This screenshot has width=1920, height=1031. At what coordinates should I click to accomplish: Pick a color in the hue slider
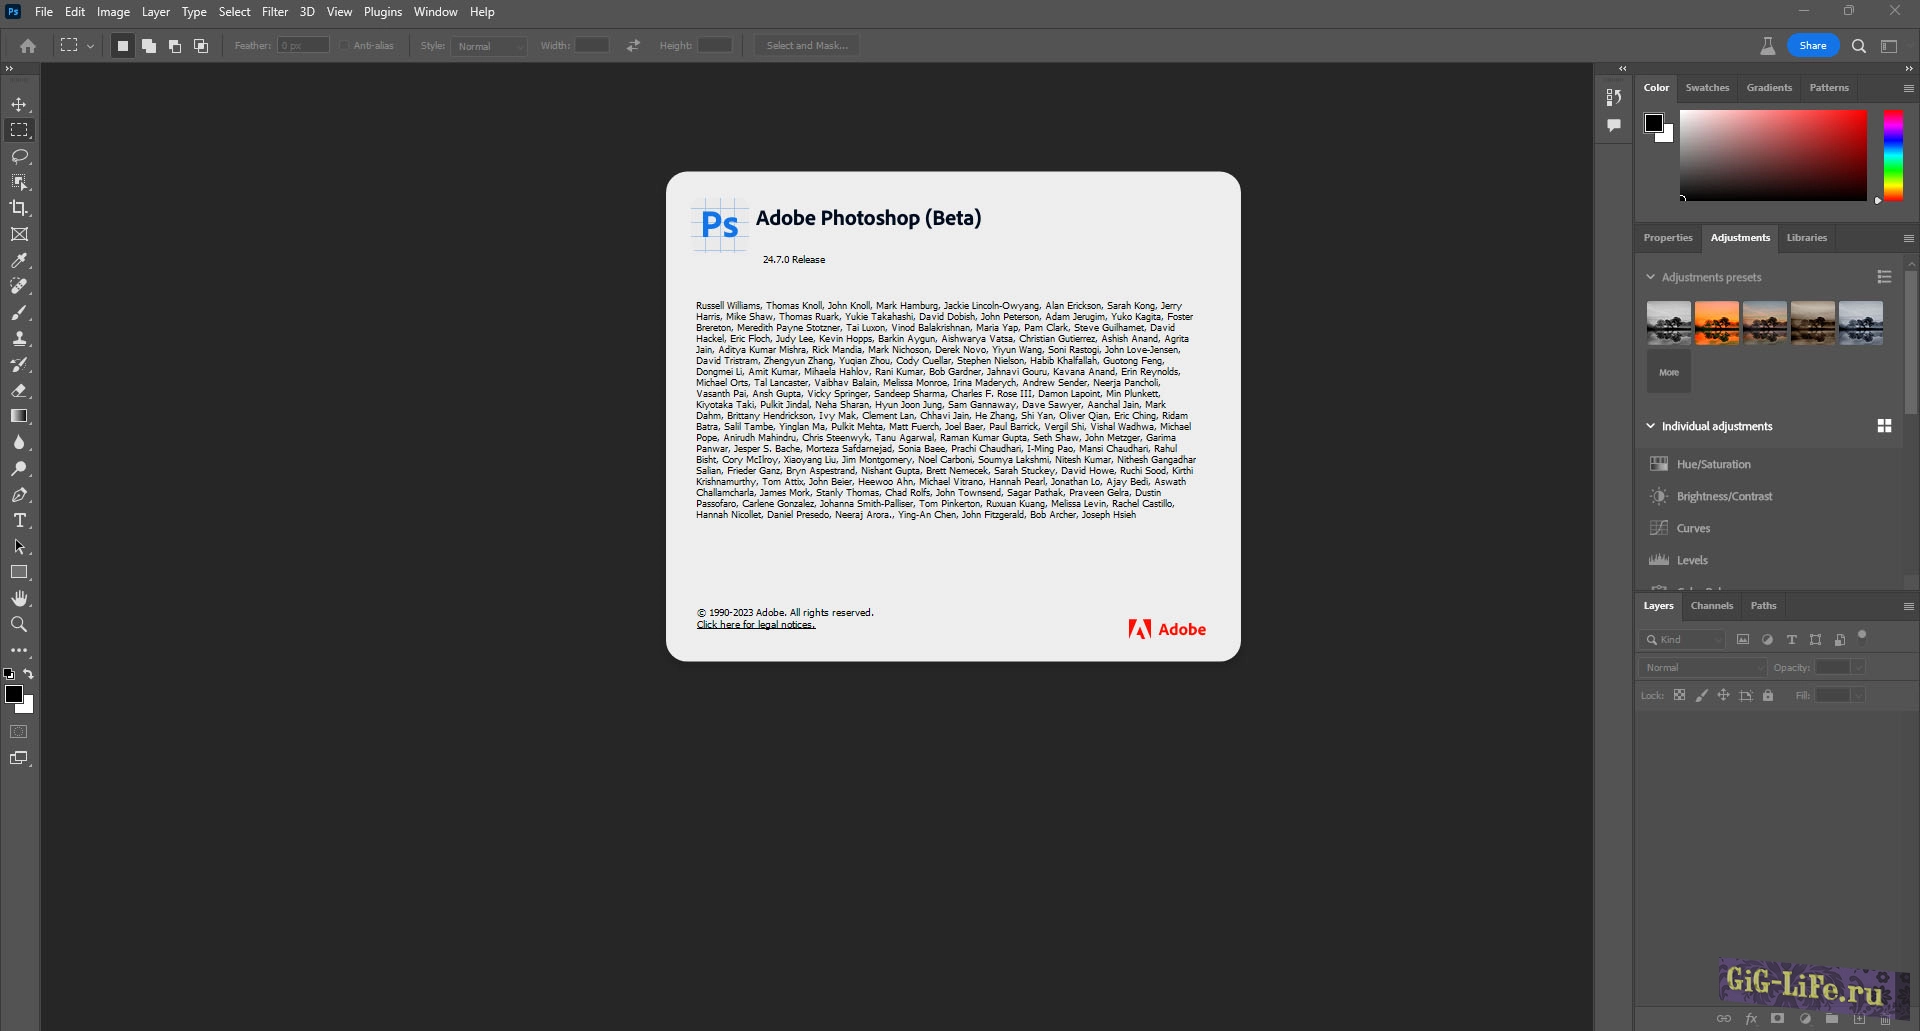coord(1893,155)
